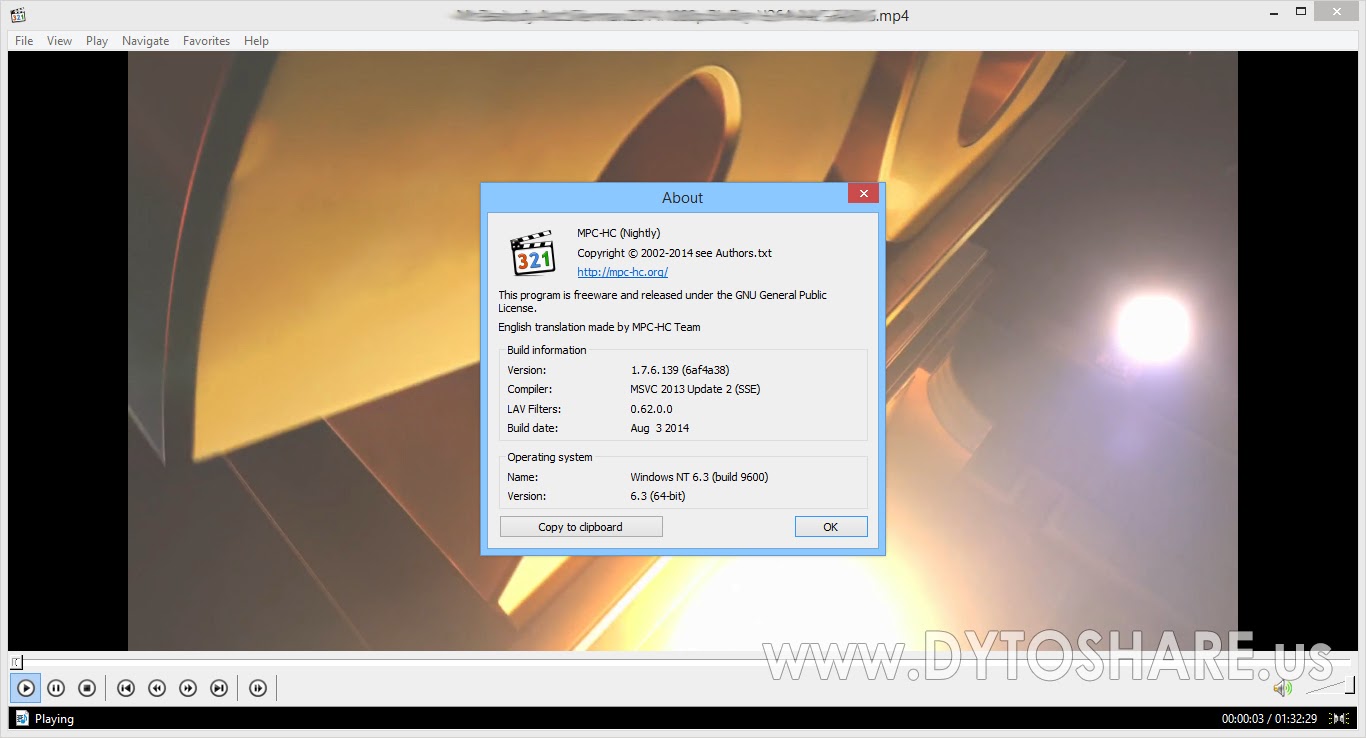Open the Favorites menu
Screen dimensions: 1366x738
pyautogui.click(x=206, y=41)
